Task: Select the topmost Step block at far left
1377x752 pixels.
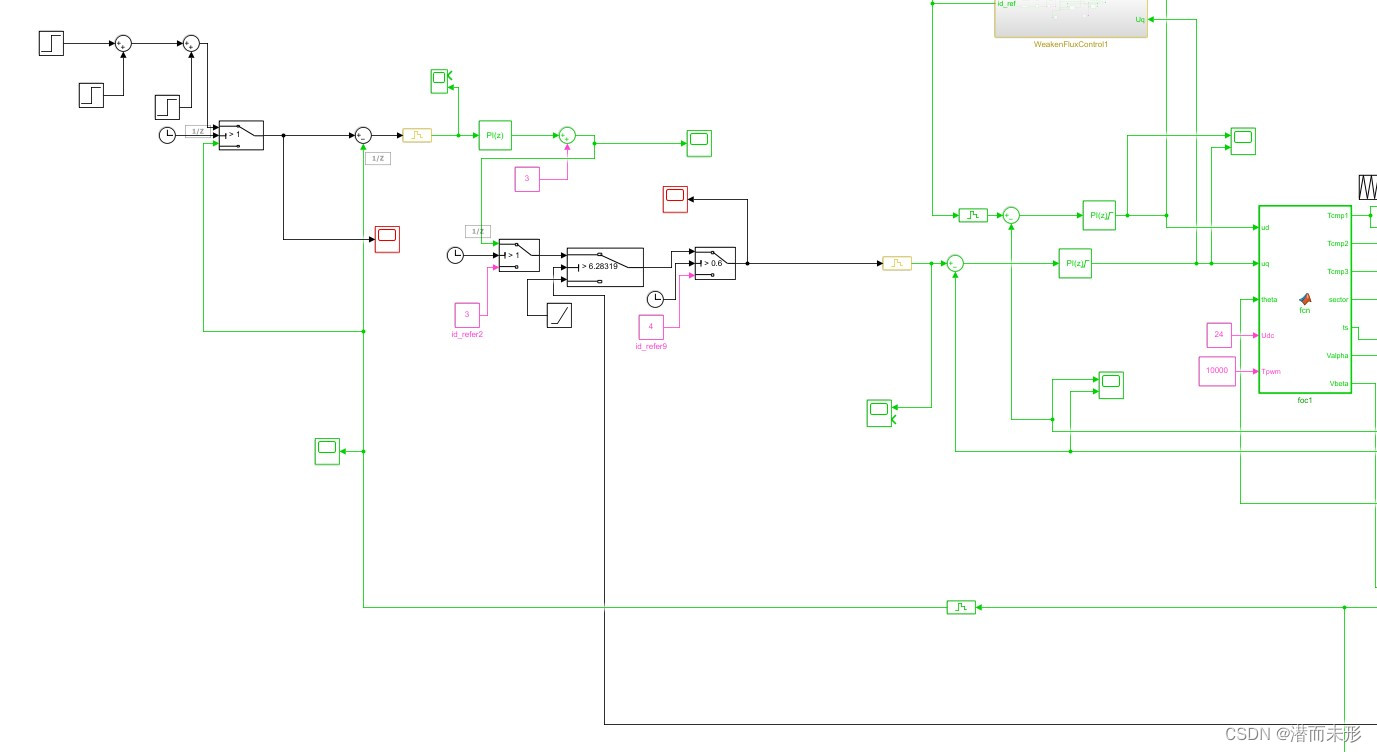Action: point(51,43)
